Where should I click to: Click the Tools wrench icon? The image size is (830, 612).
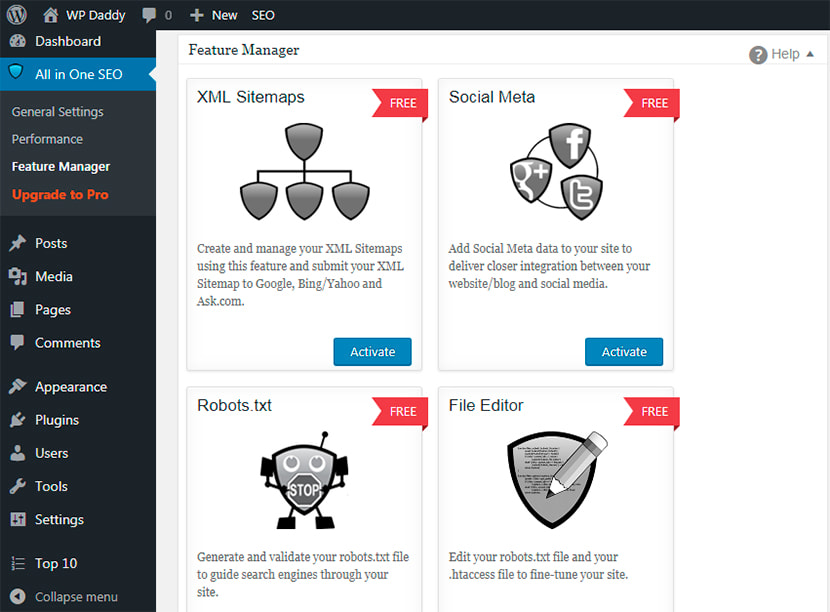click(17, 486)
